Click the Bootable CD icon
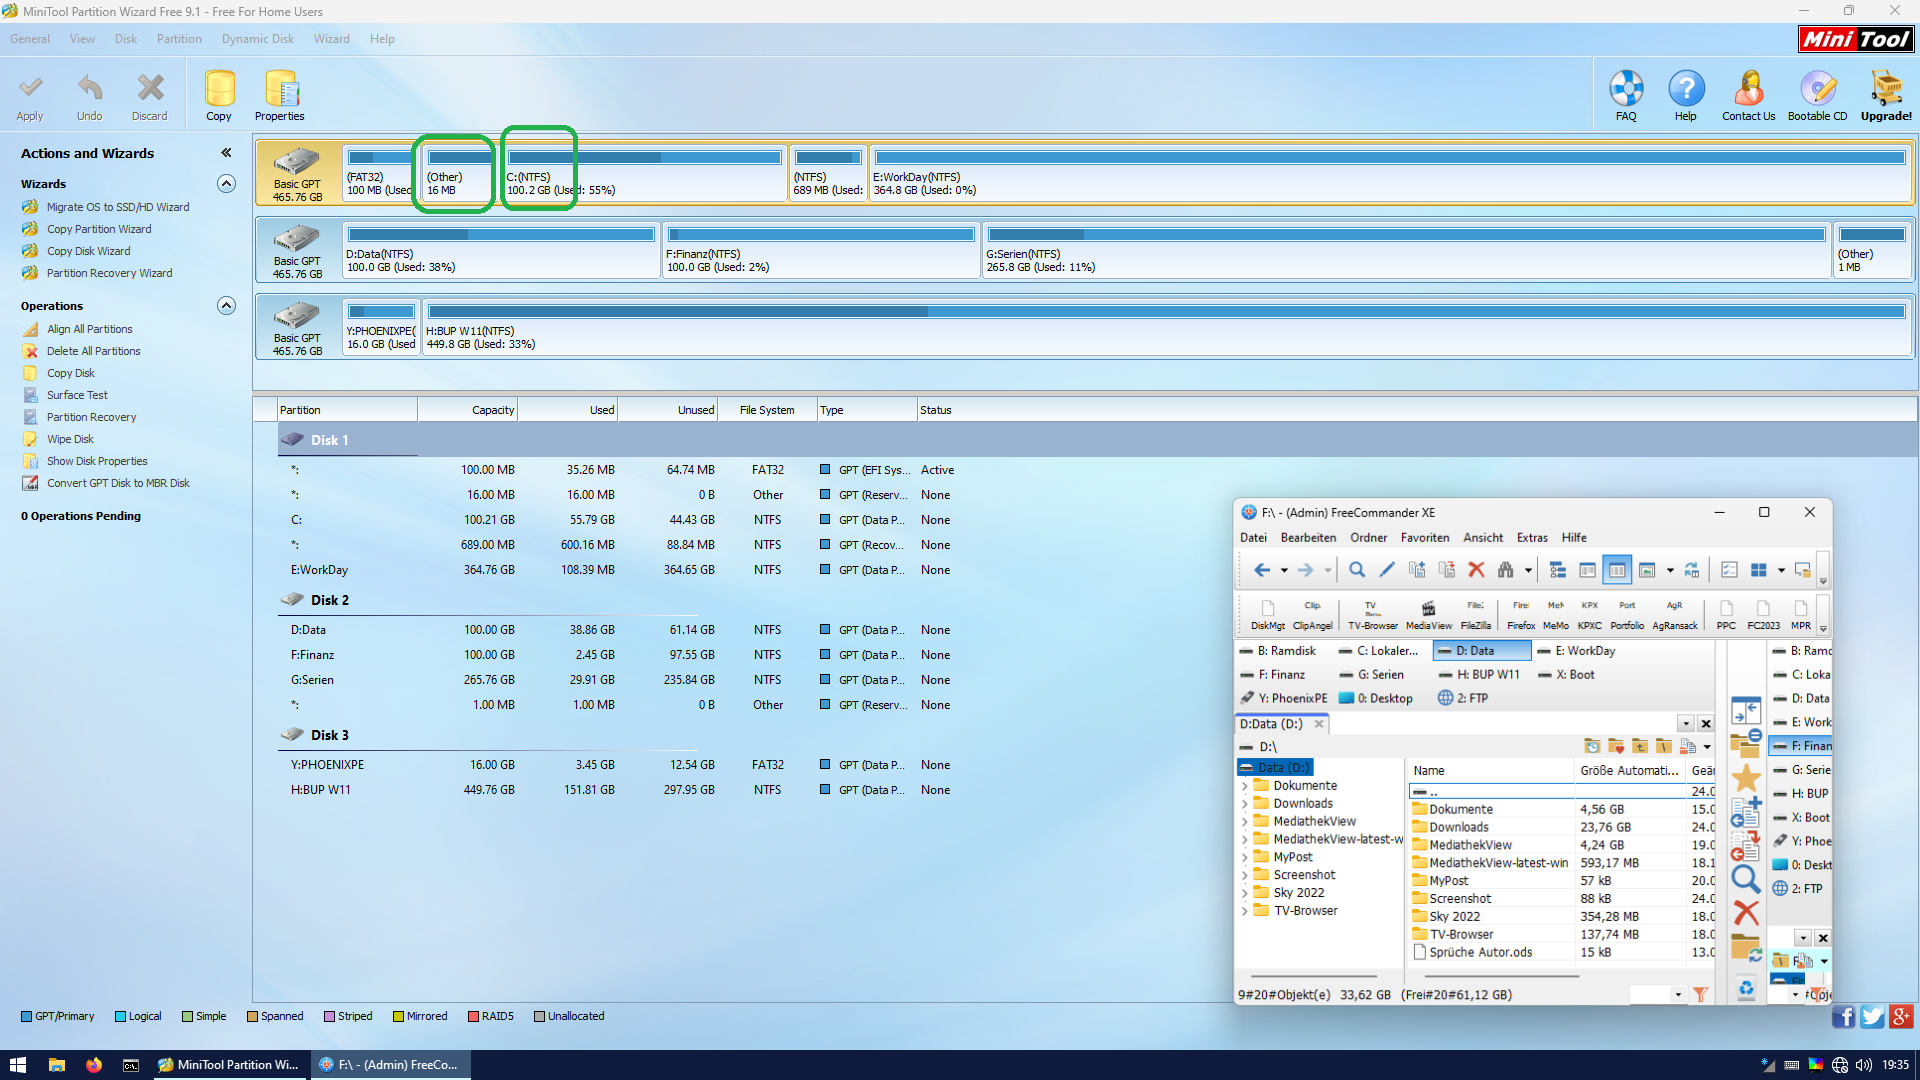Image resolution: width=1920 pixels, height=1080 pixels. 1817,90
